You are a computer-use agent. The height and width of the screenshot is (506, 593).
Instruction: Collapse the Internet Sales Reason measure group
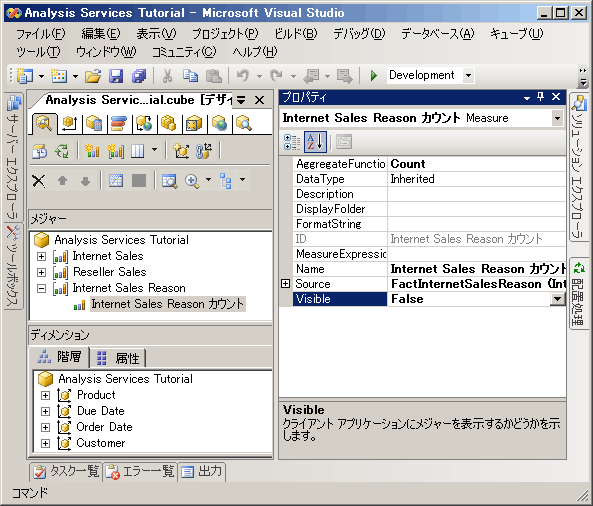(x=42, y=289)
